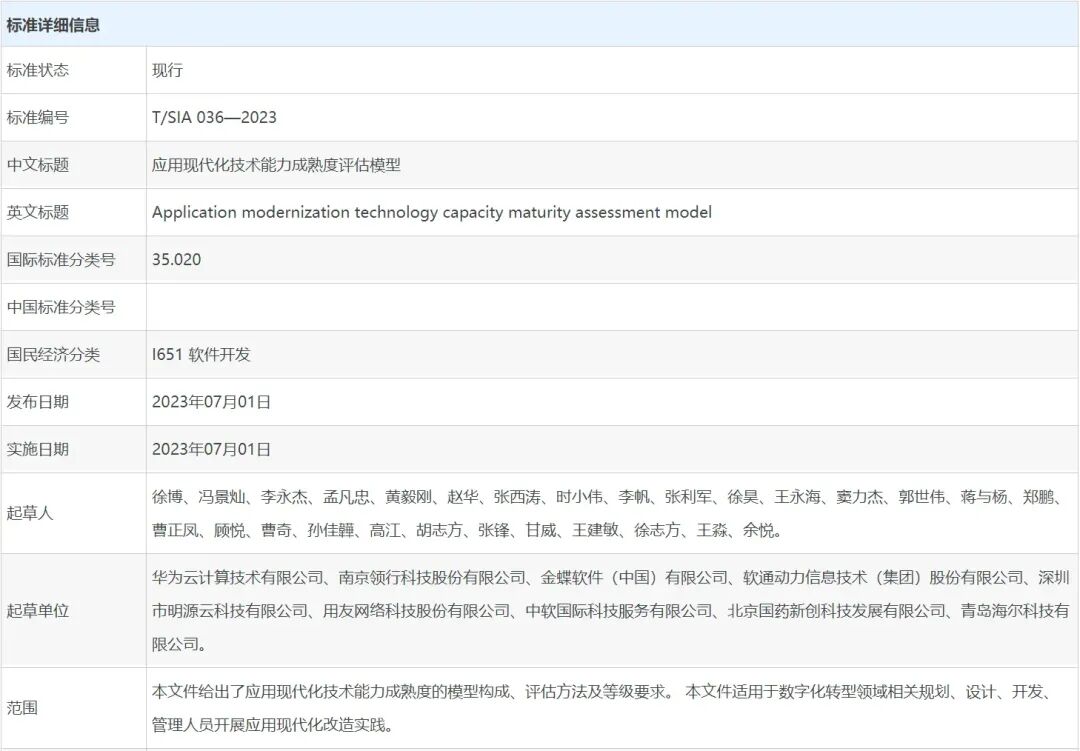Select the English title text
The image size is (1080, 751).
(431, 212)
